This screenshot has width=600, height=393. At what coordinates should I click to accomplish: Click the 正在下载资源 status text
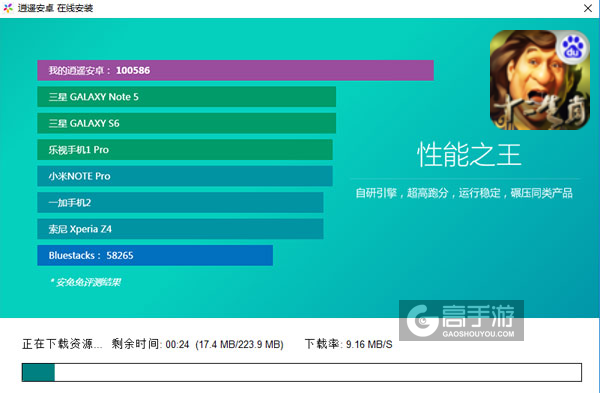point(62,344)
